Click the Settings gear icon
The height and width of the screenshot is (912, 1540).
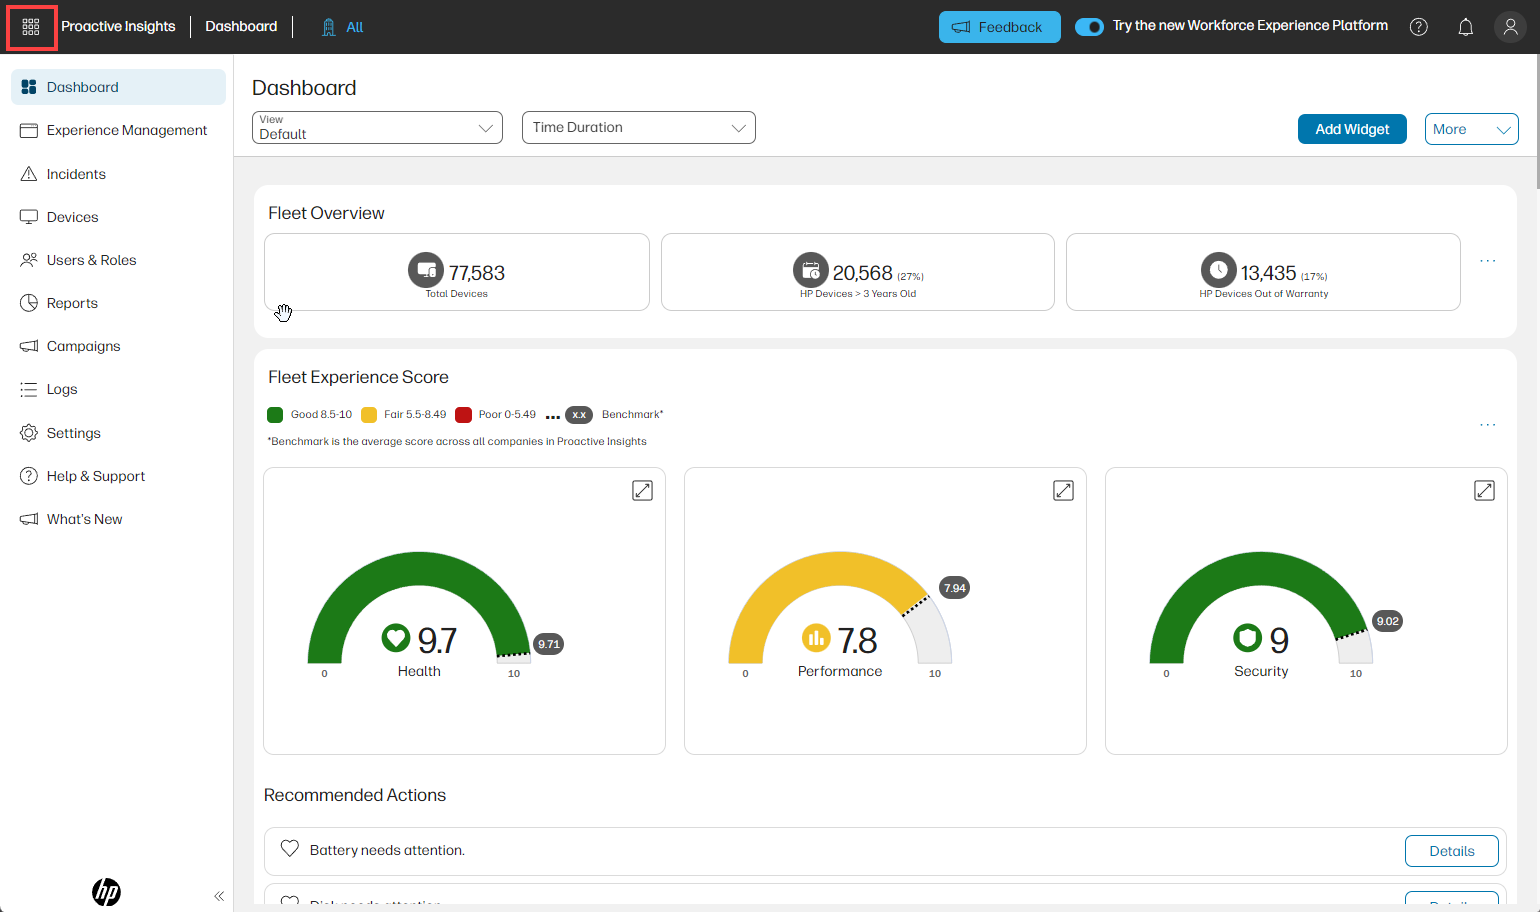[x=30, y=432]
